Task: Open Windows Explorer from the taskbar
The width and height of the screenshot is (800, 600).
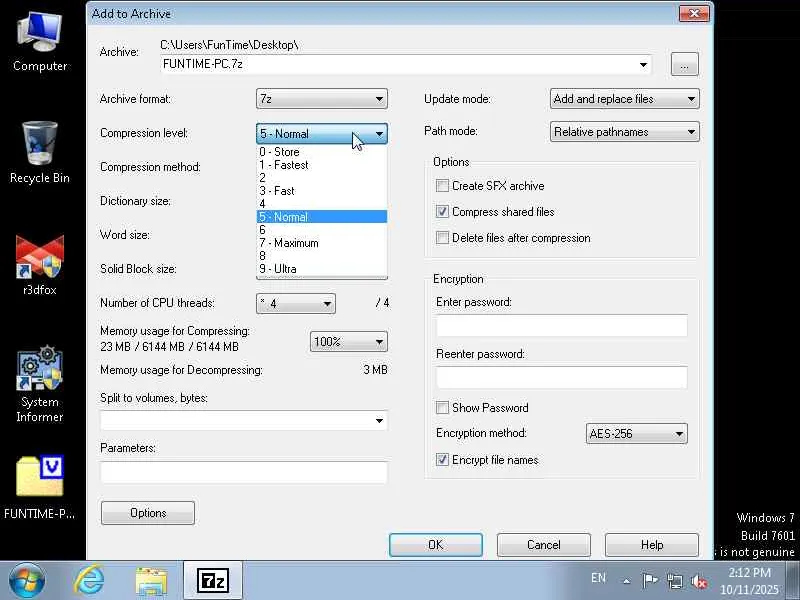Action: click(x=151, y=581)
